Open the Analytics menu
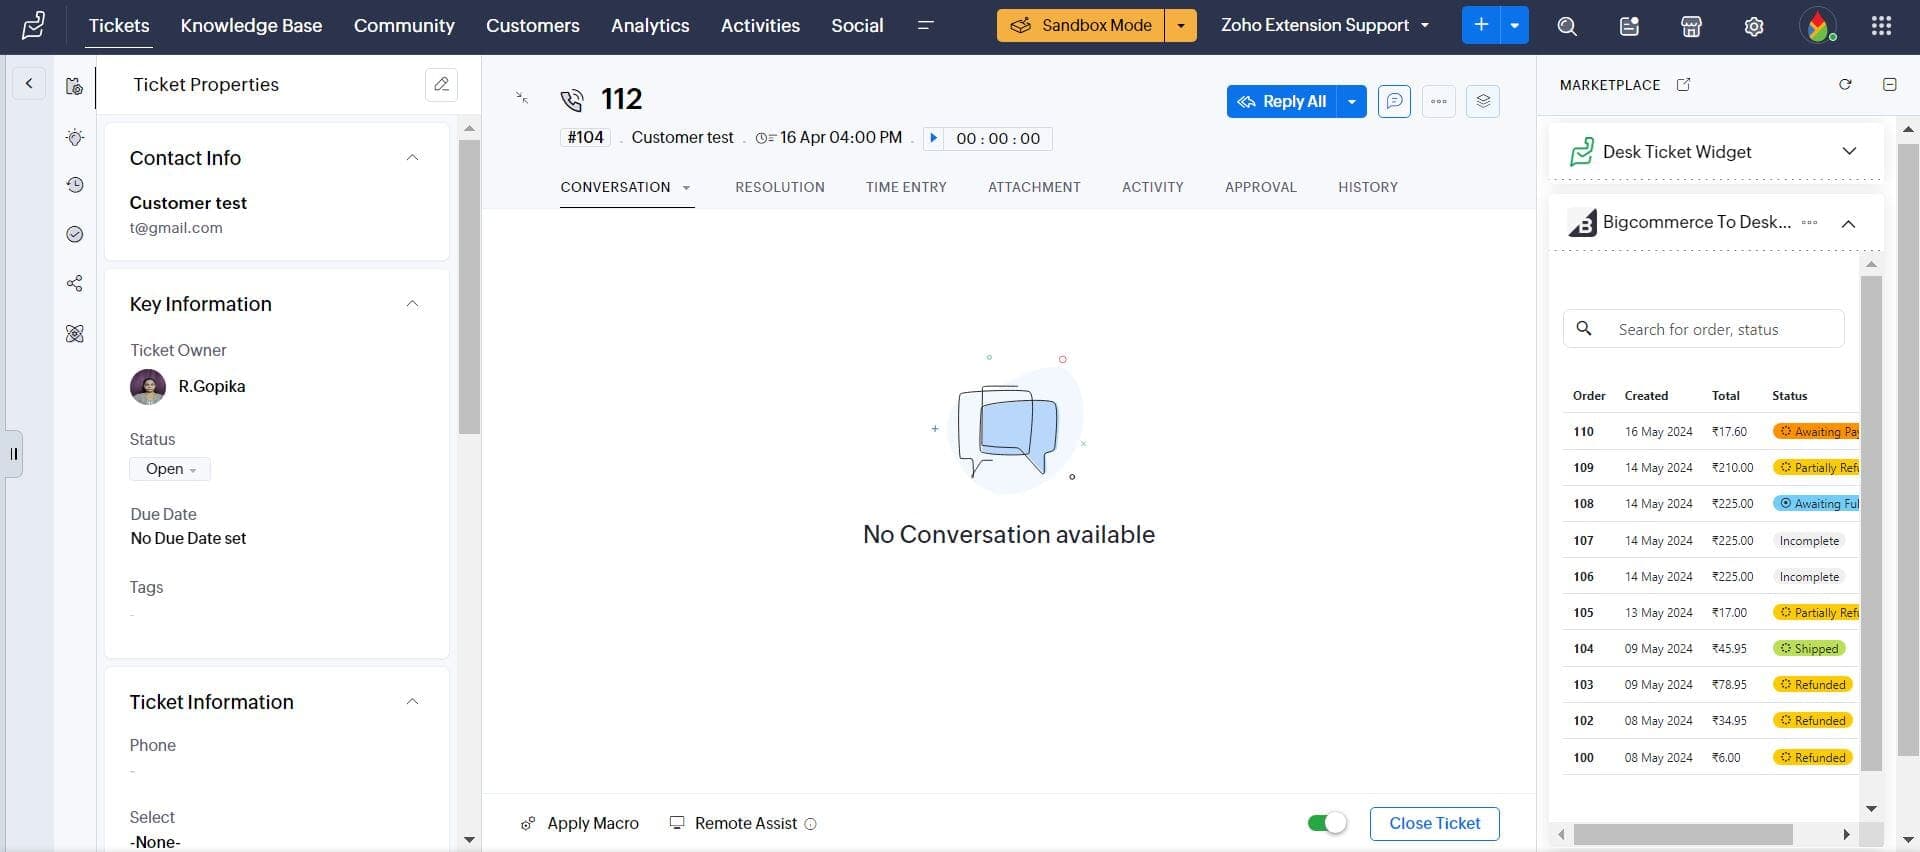1920x852 pixels. coord(650,26)
